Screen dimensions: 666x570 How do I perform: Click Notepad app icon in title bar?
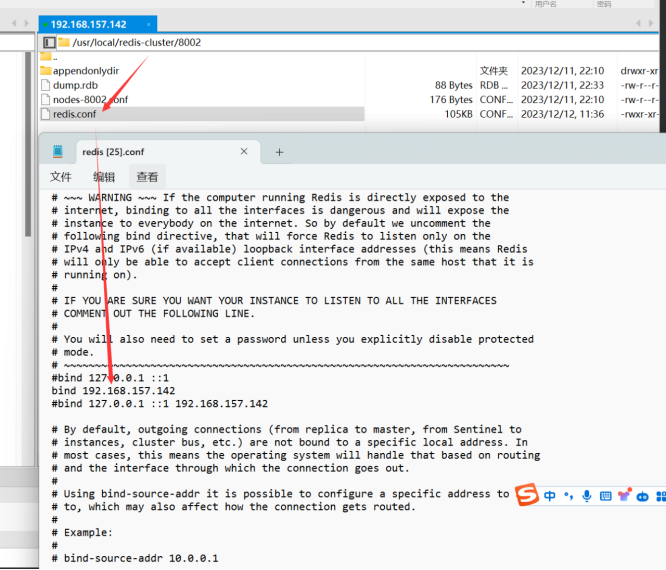[x=58, y=151]
